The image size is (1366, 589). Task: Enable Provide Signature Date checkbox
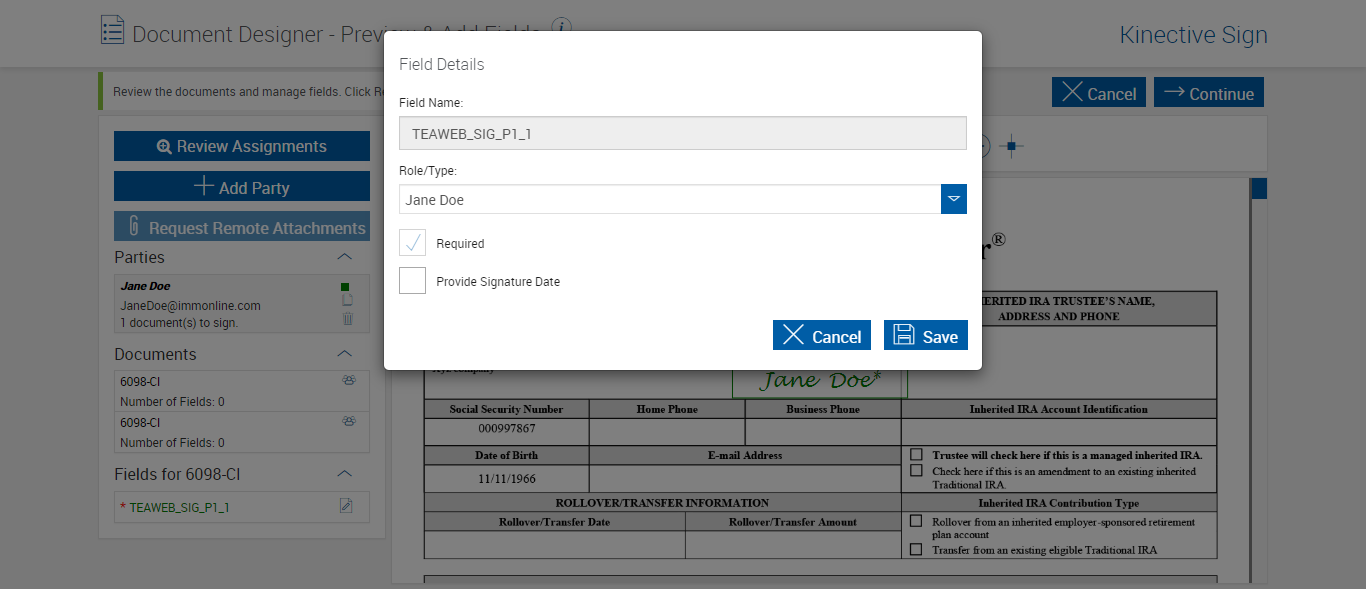(x=413, y=281)
